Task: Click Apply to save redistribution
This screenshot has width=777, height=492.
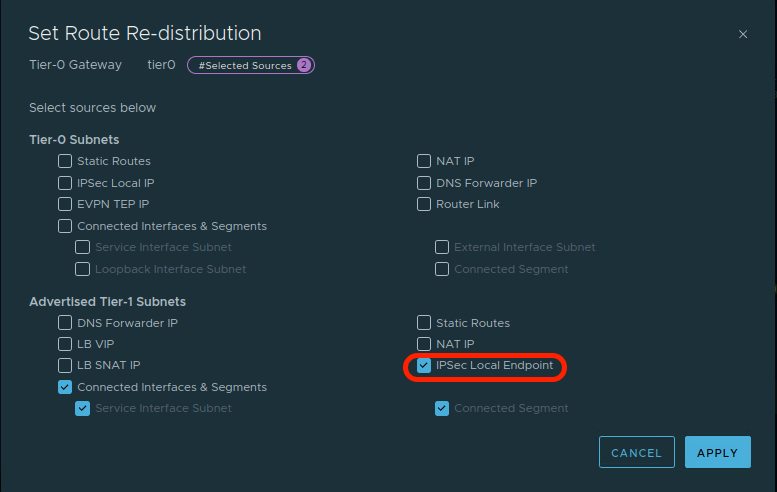Action: point(717,453)
